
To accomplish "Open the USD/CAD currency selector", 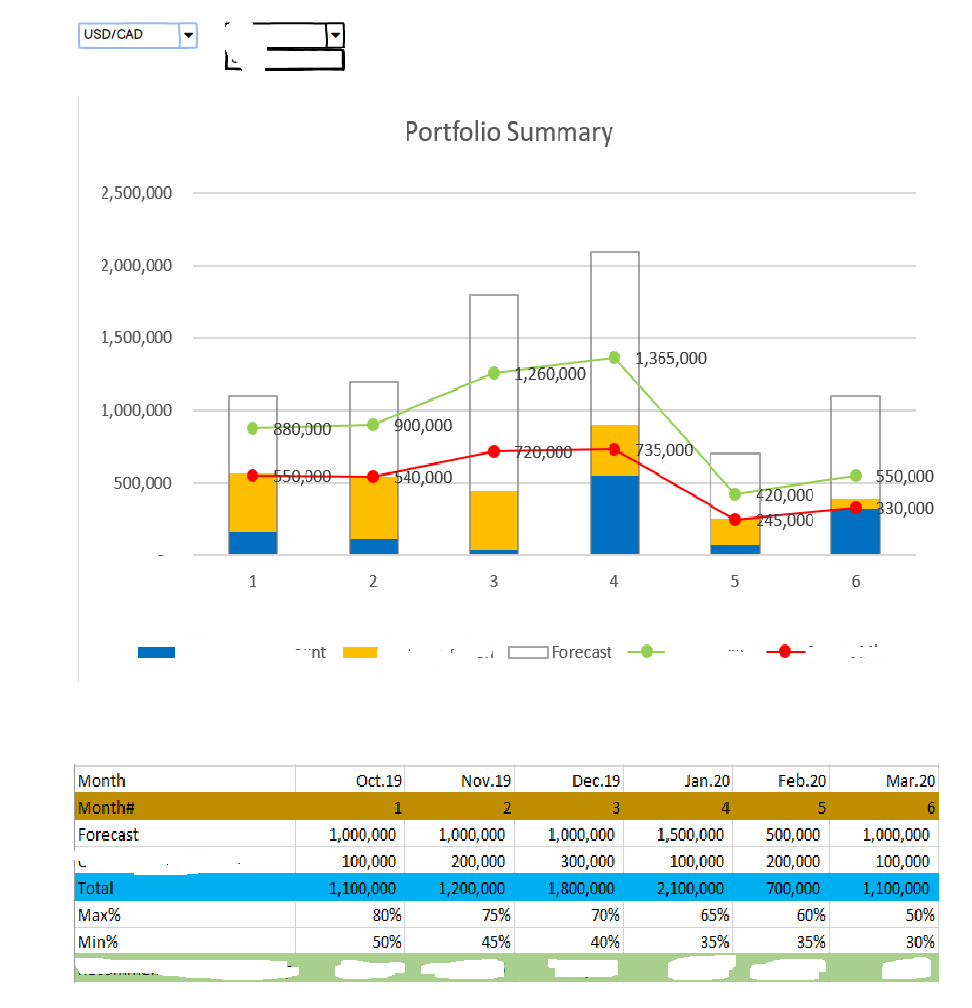I will 188,35.
